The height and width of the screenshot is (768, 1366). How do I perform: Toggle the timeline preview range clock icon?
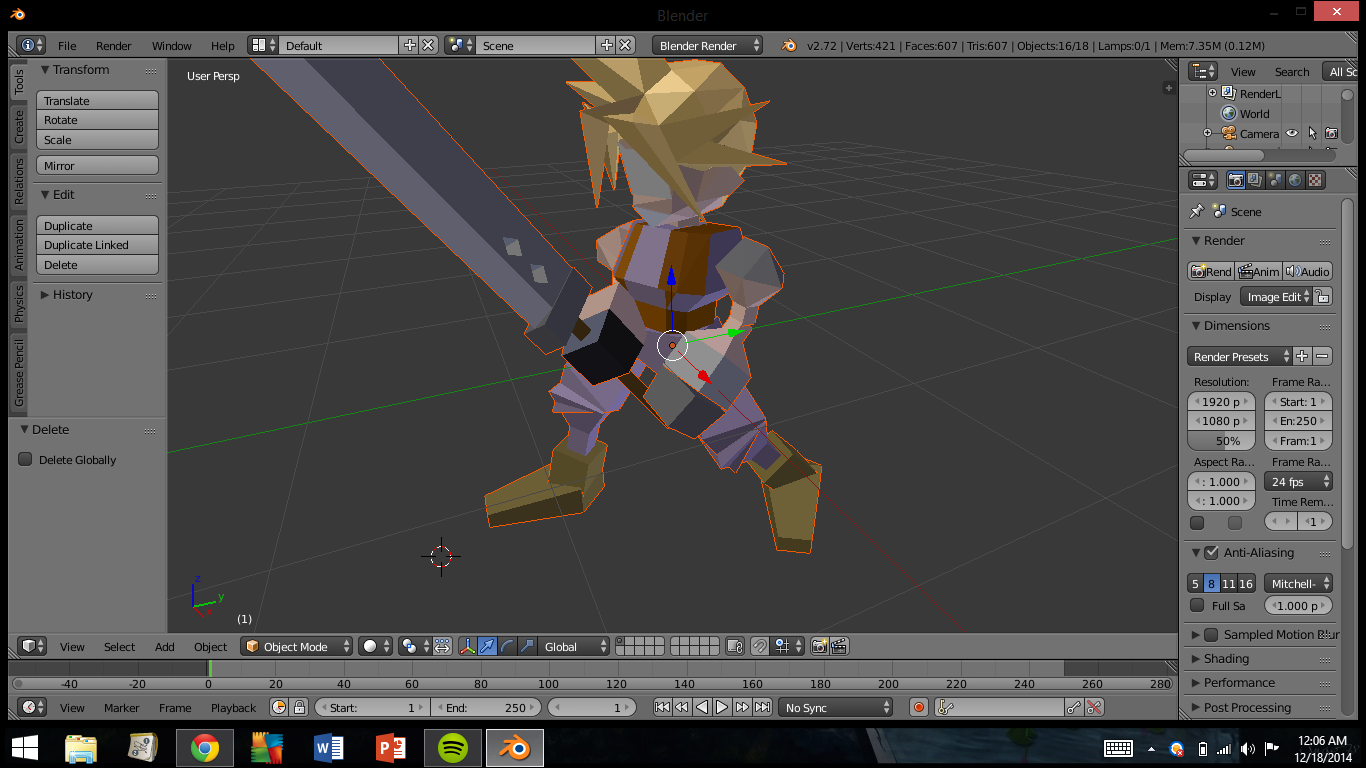(x=279, y=707)
